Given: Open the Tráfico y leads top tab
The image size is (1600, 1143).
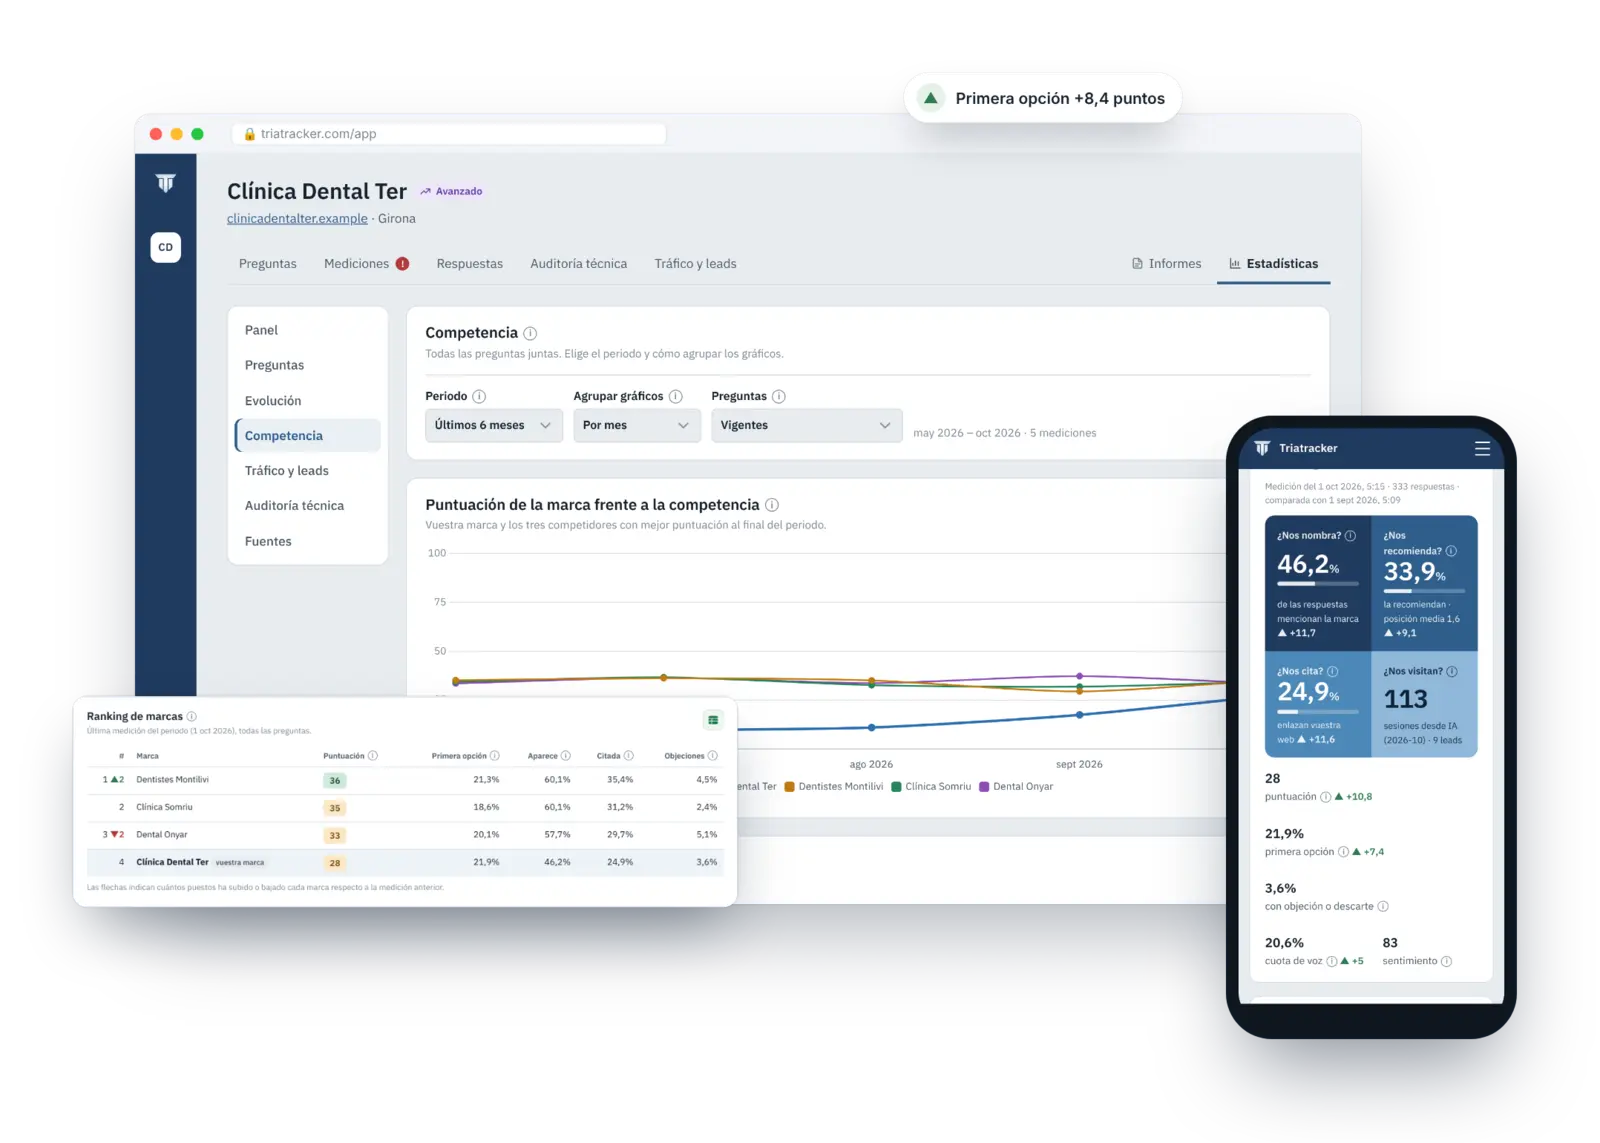Looking at the screenshot, I should tap(695, 264).
